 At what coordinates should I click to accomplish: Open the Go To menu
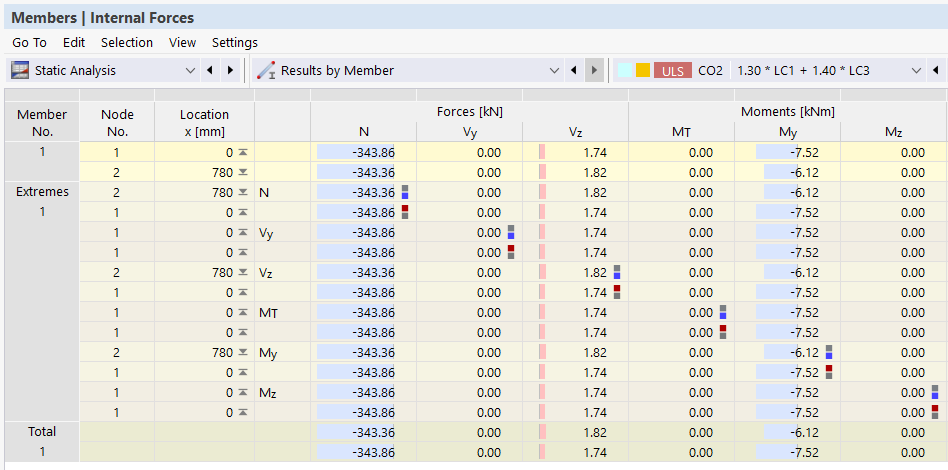point(29,42)
